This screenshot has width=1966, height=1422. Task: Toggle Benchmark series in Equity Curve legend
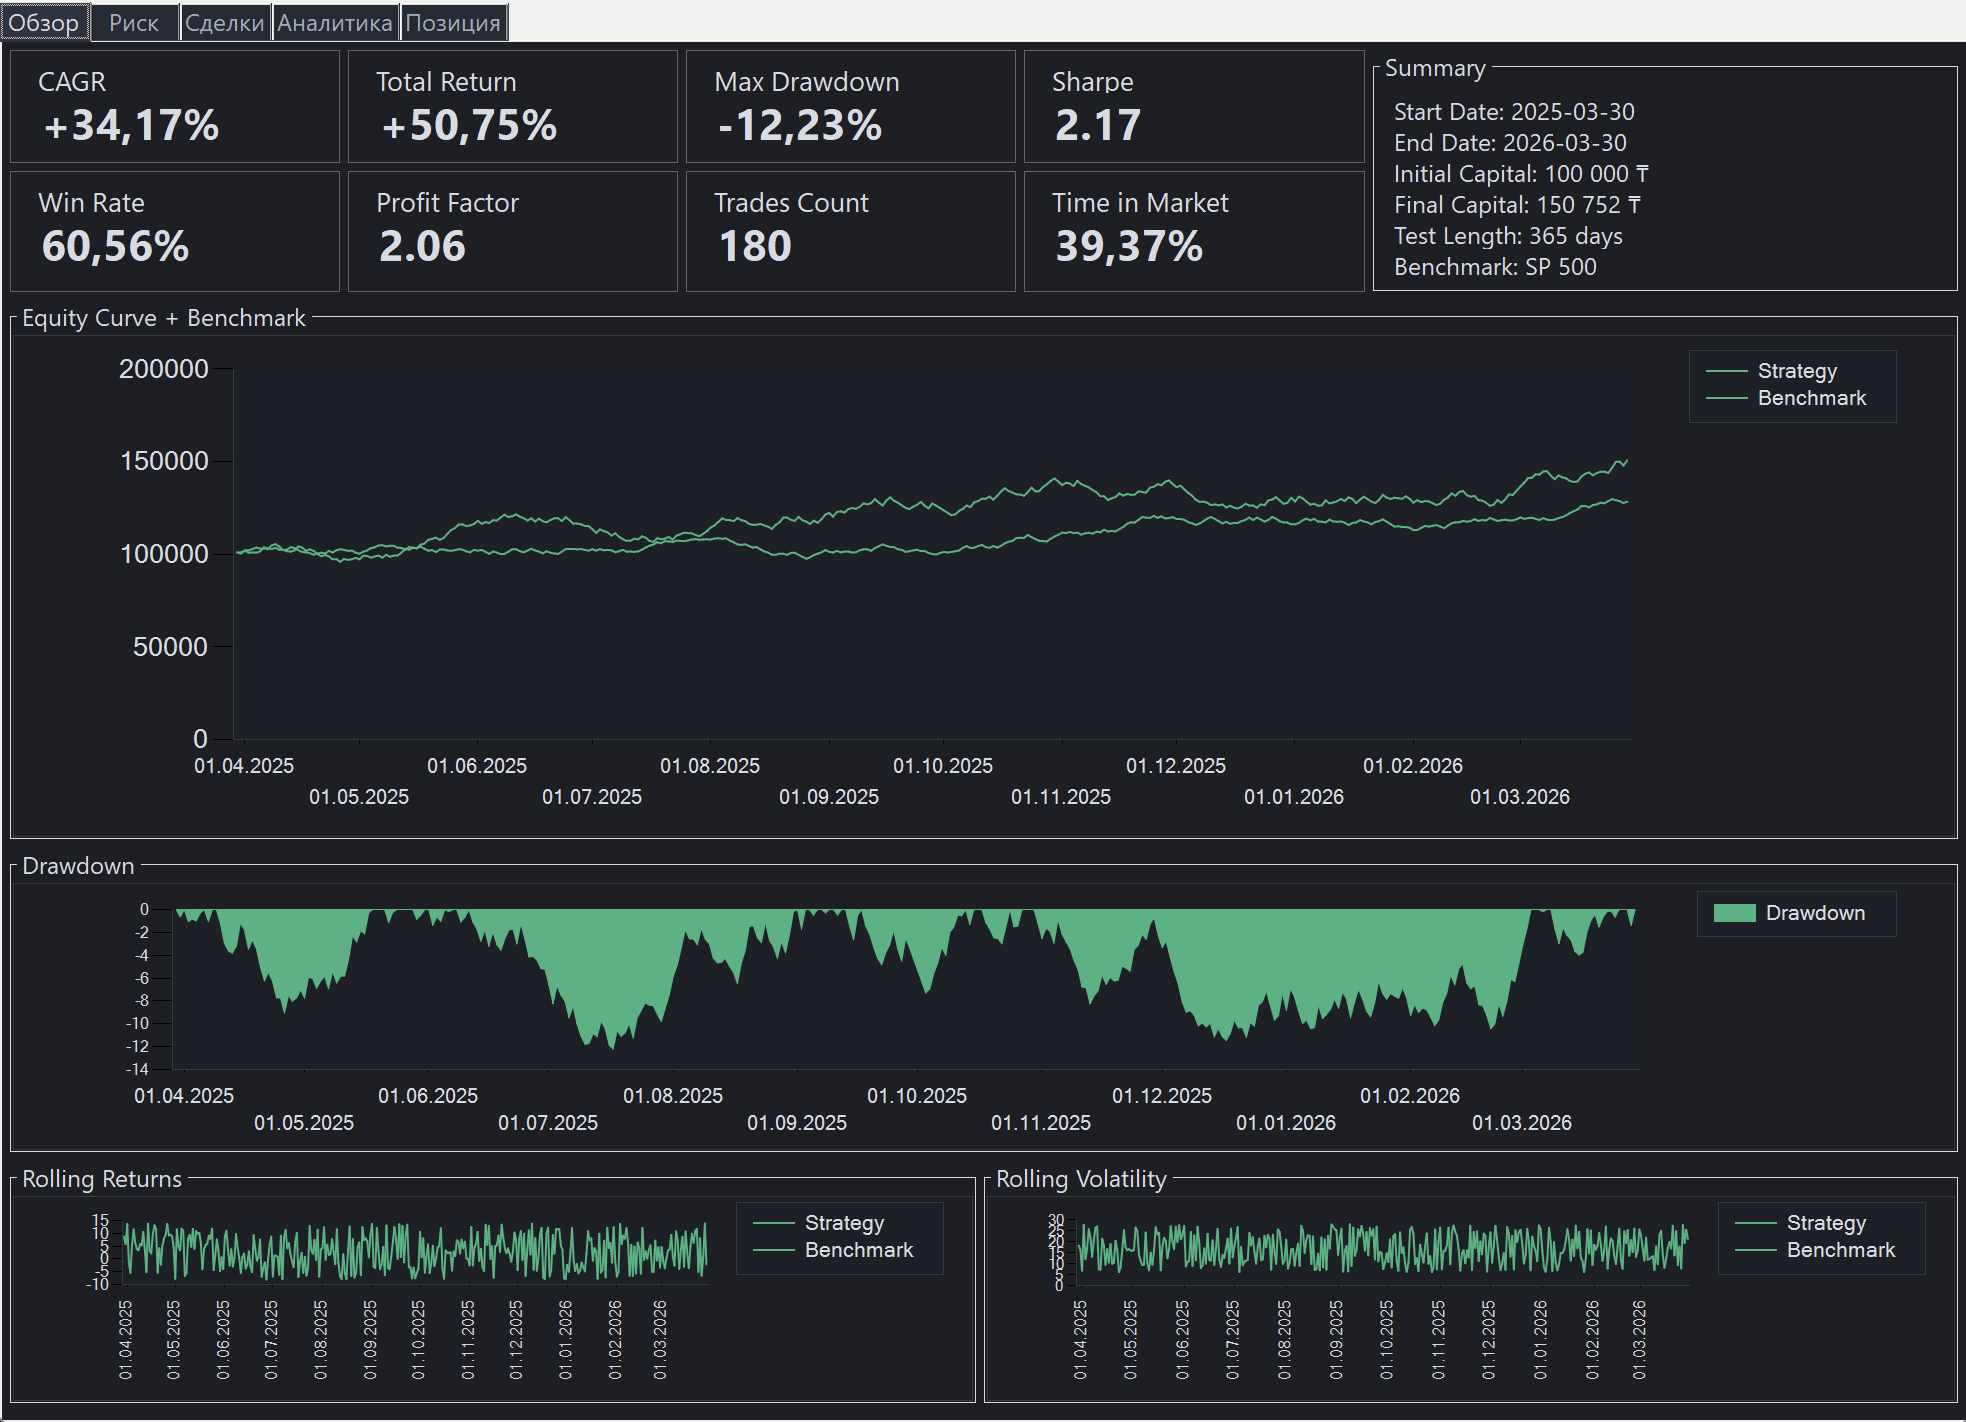coord(1810,398)
